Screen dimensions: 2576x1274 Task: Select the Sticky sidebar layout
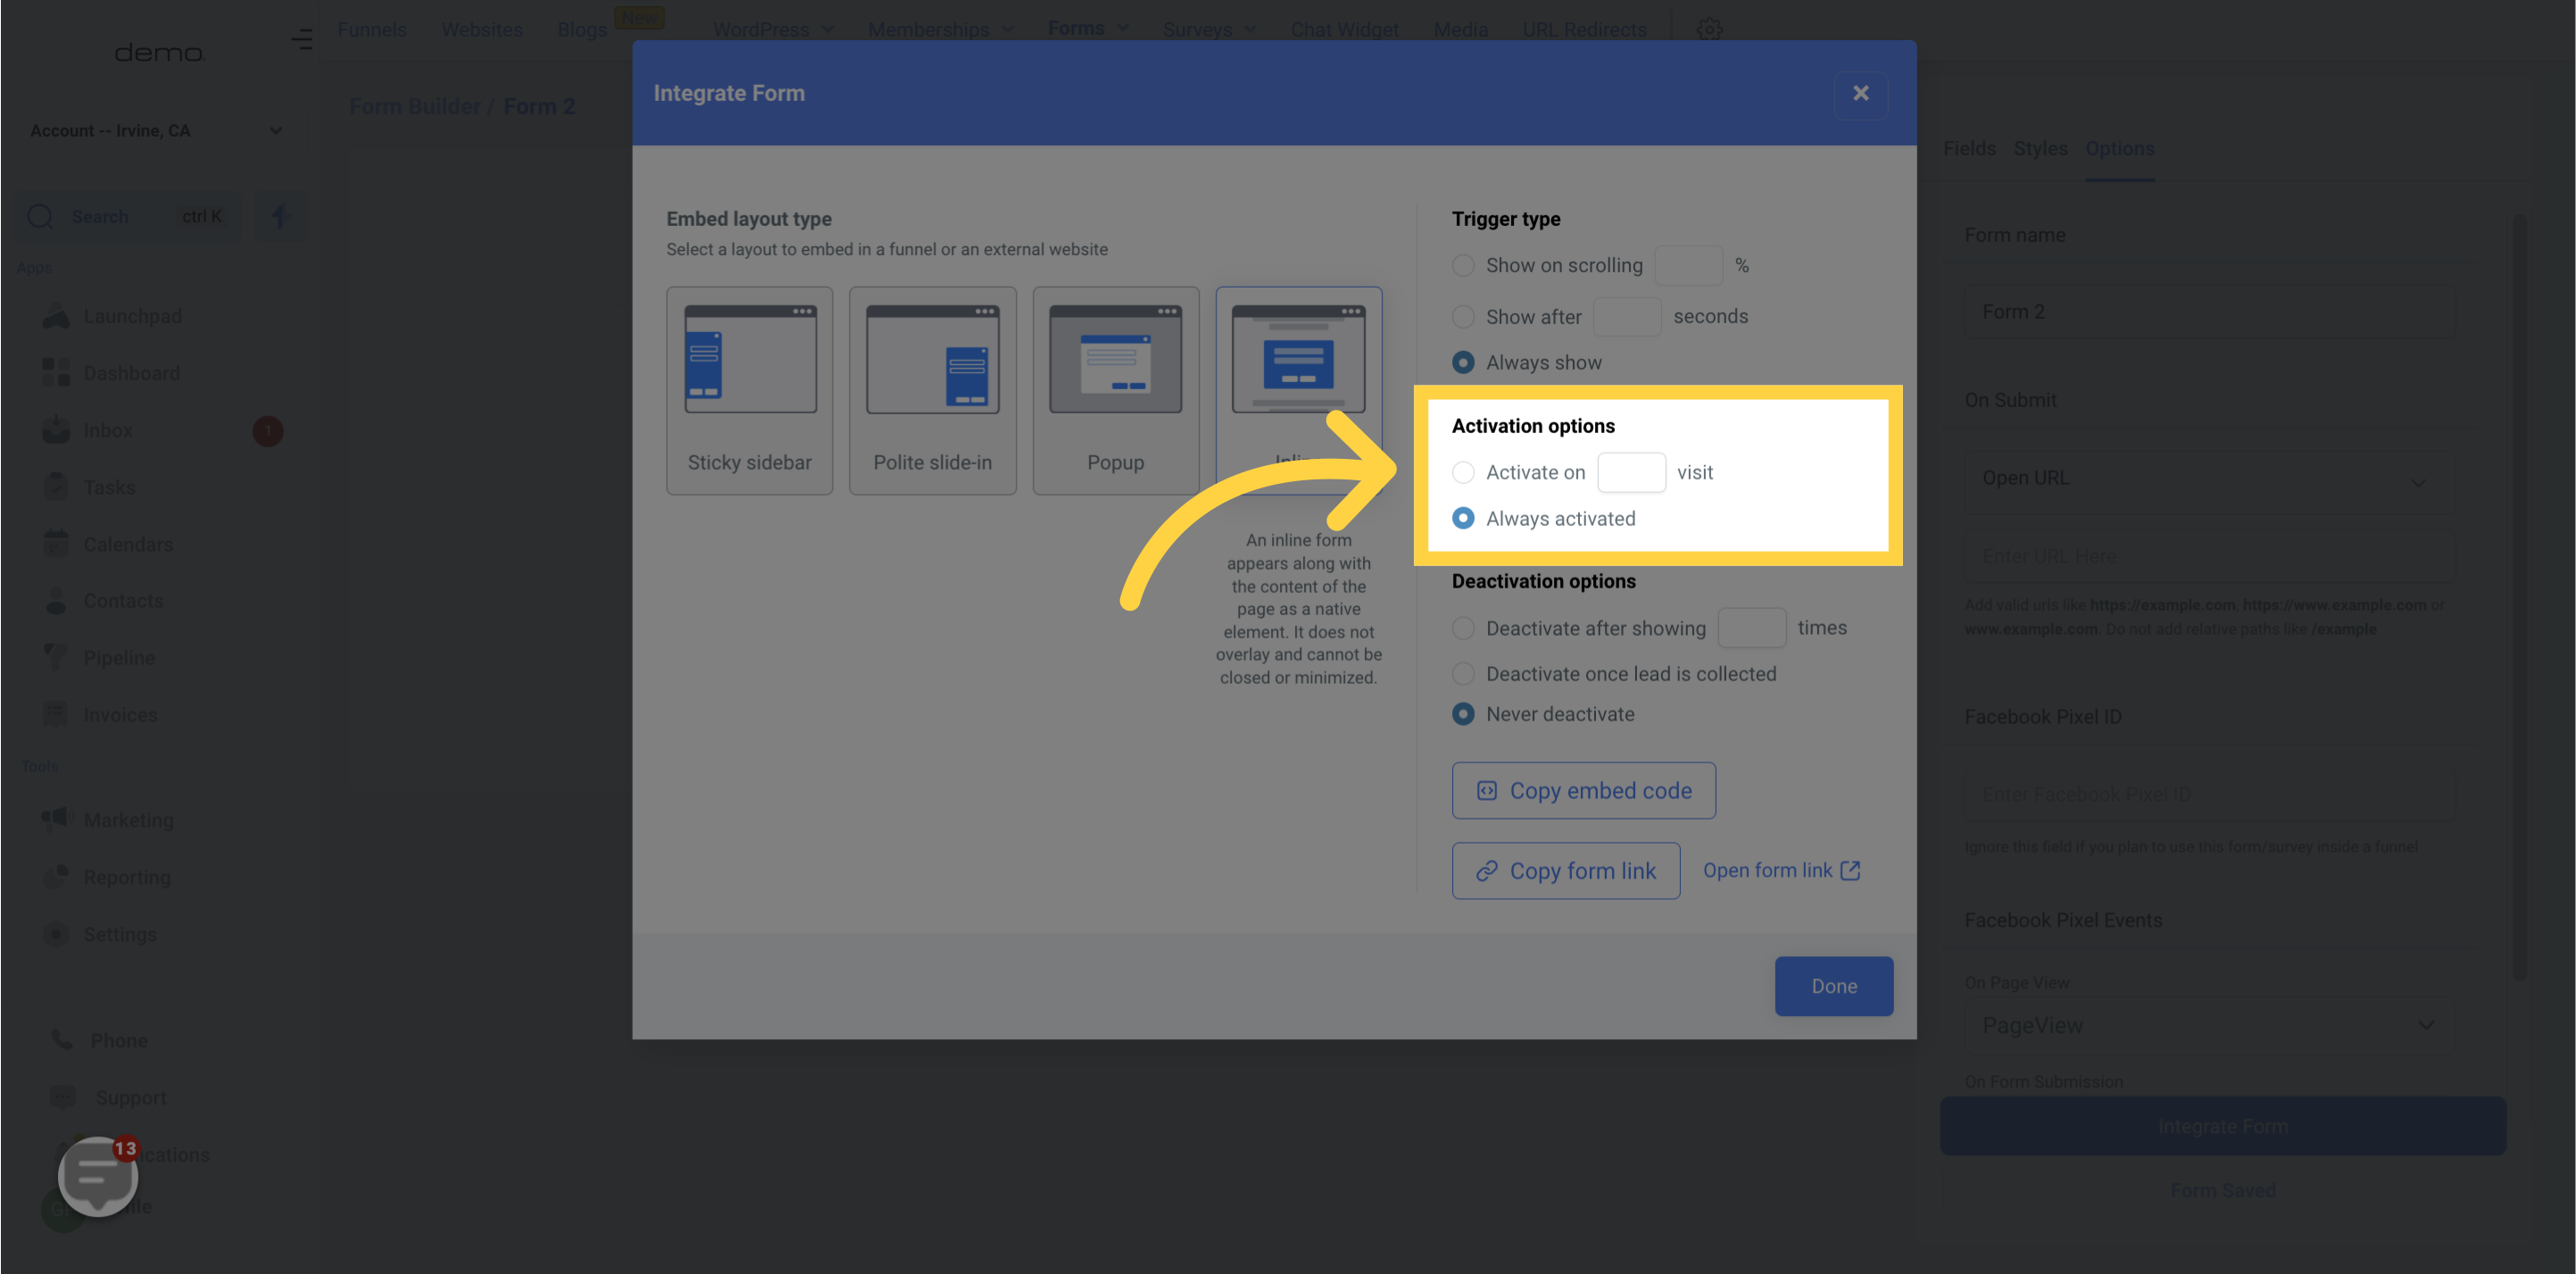(749, 390)
